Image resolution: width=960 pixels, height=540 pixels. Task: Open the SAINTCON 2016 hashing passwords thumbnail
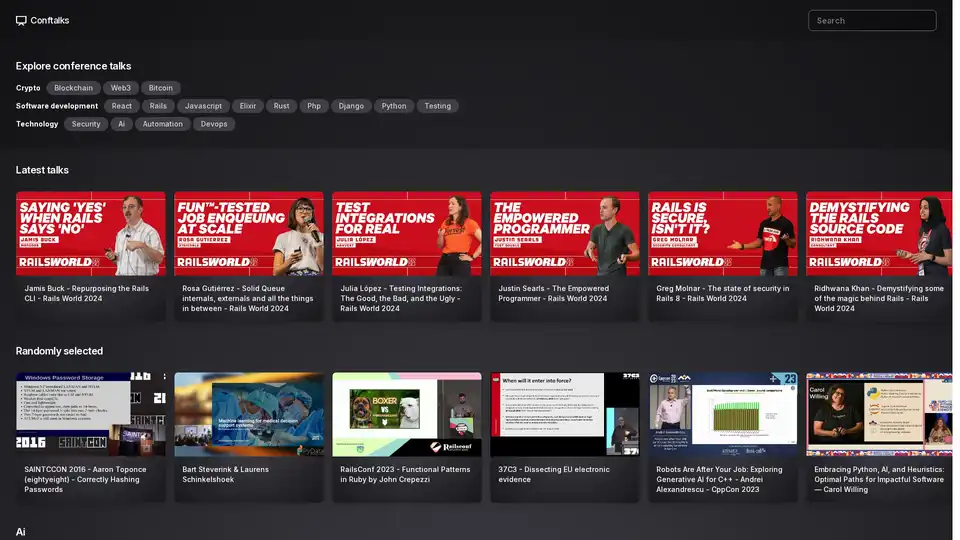[90, 414]
